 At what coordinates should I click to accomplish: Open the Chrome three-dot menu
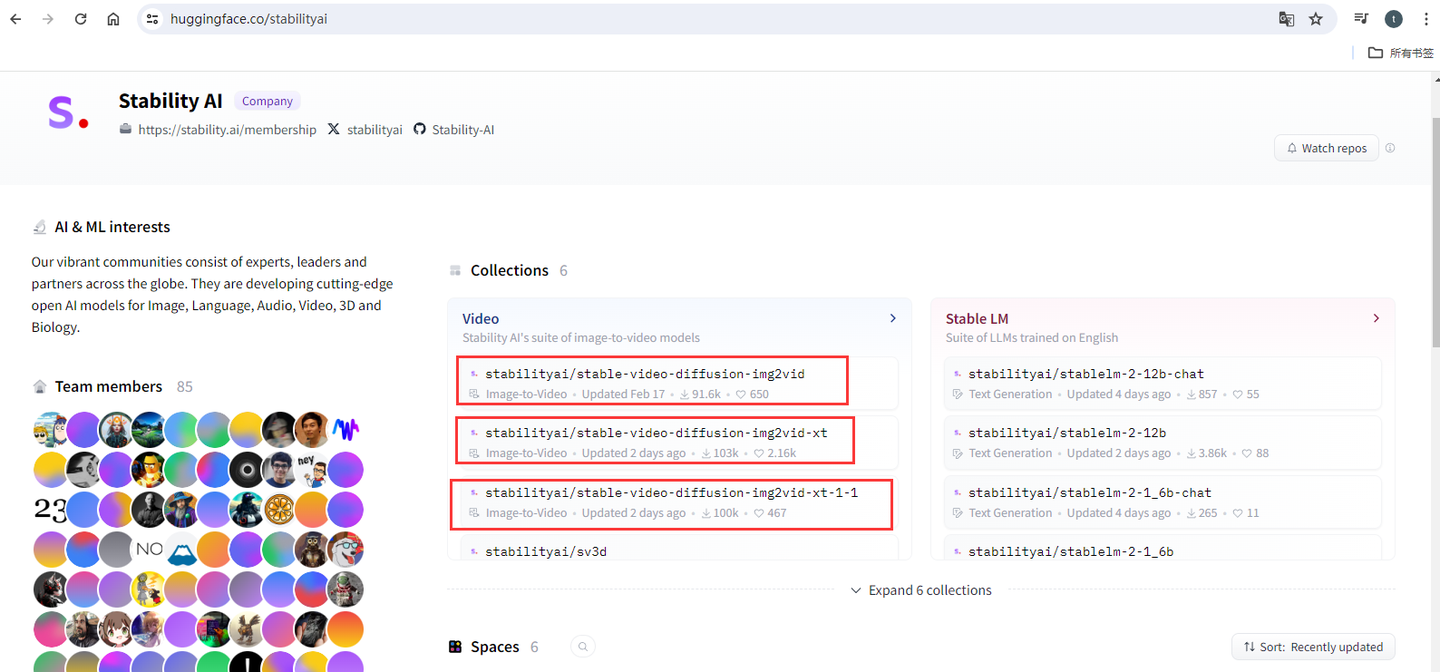pyautogui.click(x=1426, y=19)
